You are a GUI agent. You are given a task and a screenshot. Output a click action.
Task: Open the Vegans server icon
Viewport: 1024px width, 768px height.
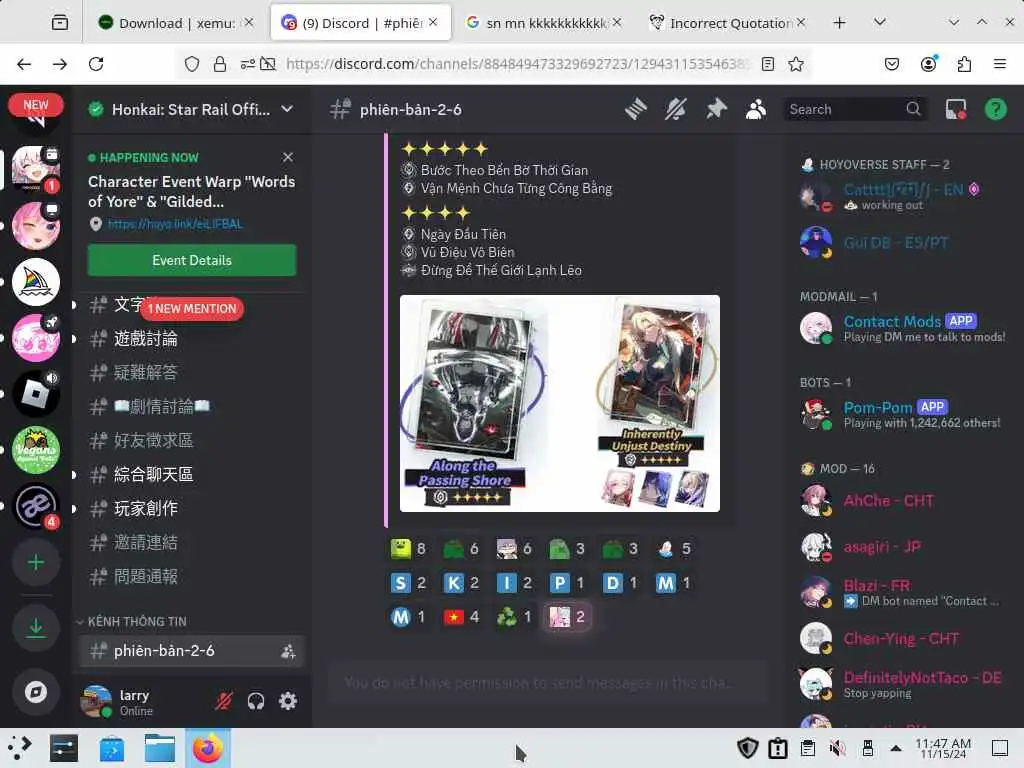coord(36,450)
